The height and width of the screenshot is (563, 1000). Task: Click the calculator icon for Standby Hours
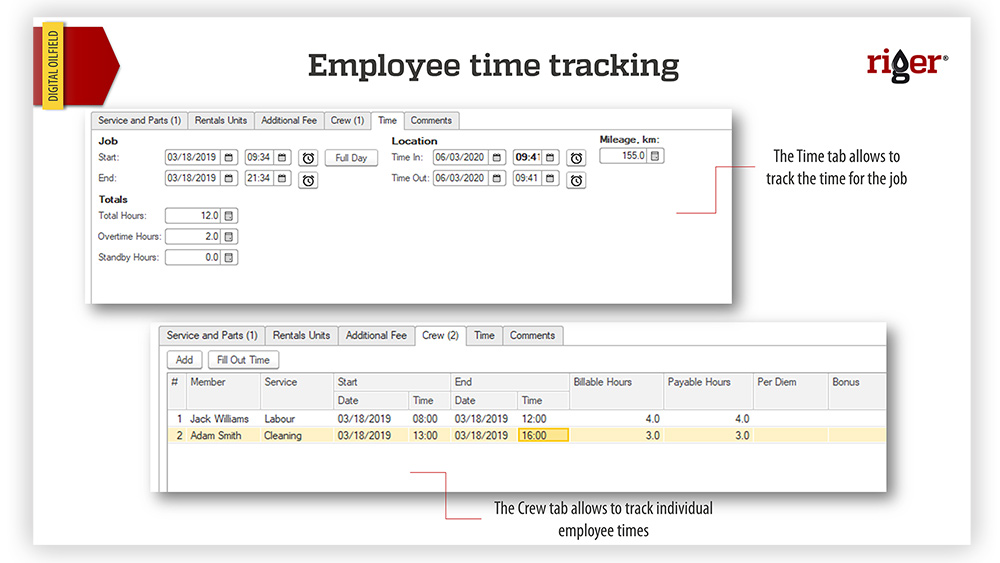[229, 258]
